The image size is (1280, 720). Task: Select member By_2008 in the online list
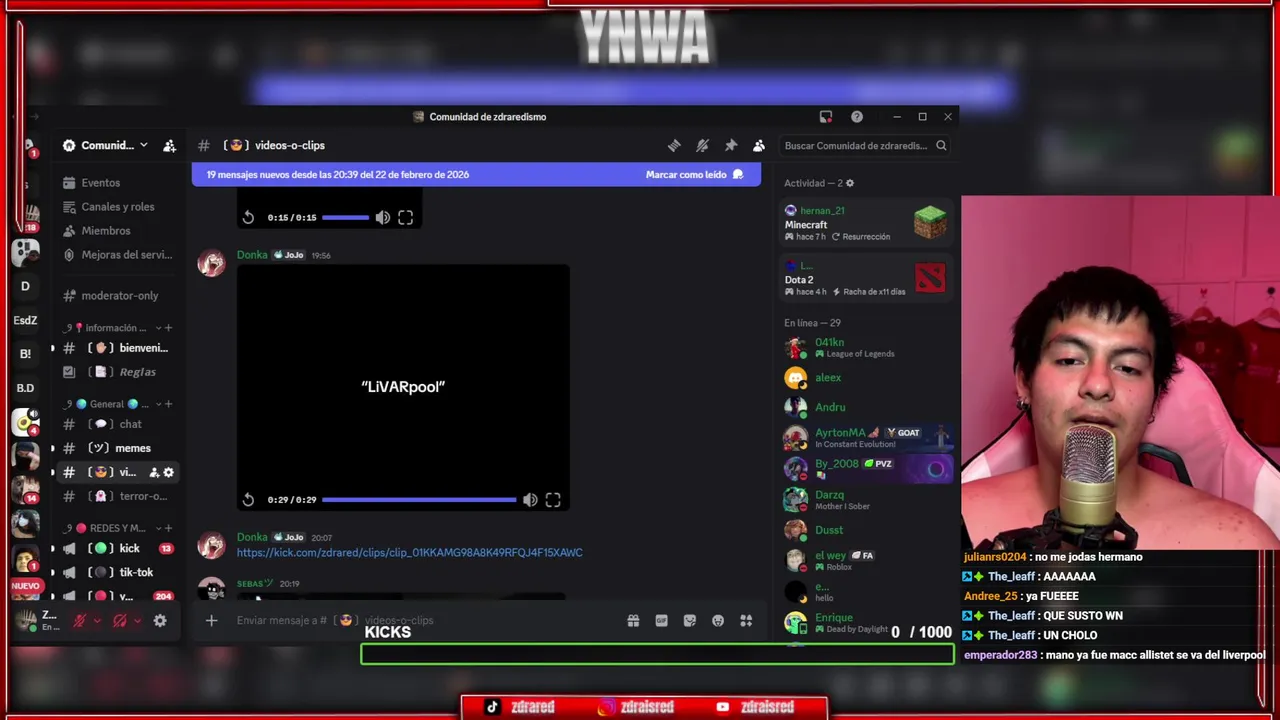[x=865, y=468]
